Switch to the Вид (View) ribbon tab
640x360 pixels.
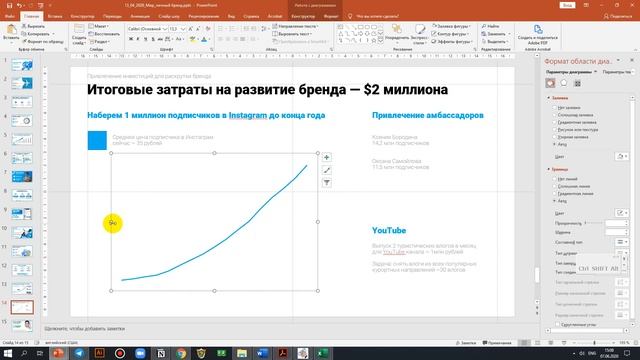(x=231, y=16)
